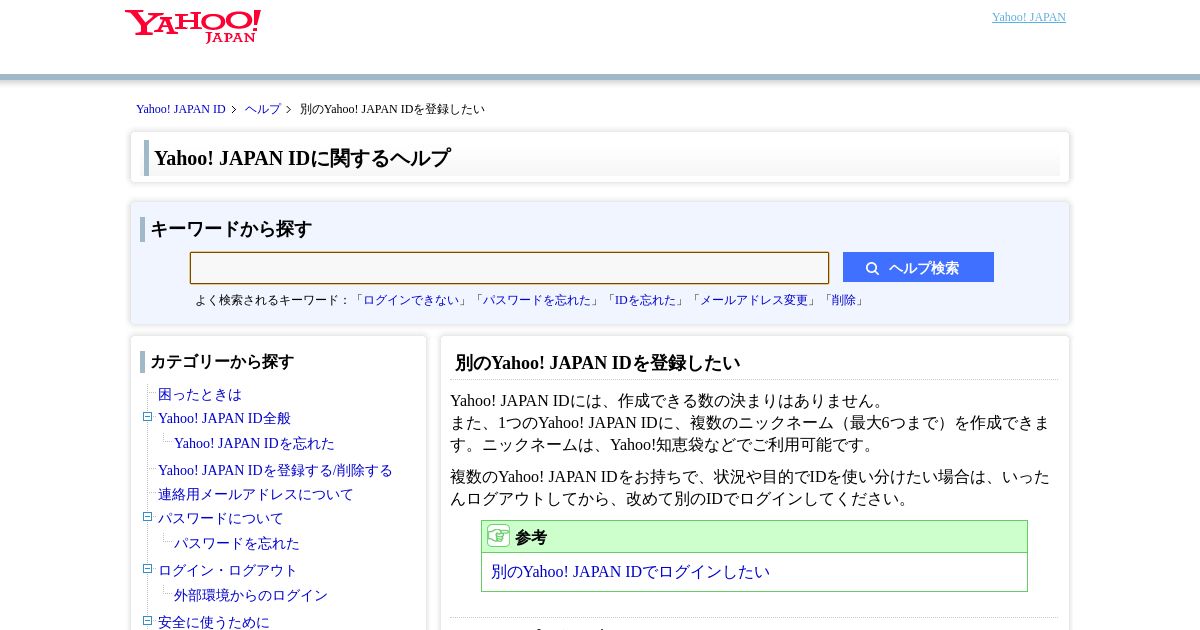Viewport: 1200px width, 630px height.
Task: Select keyword メールアドレス変更
Action: coord(754,300)
